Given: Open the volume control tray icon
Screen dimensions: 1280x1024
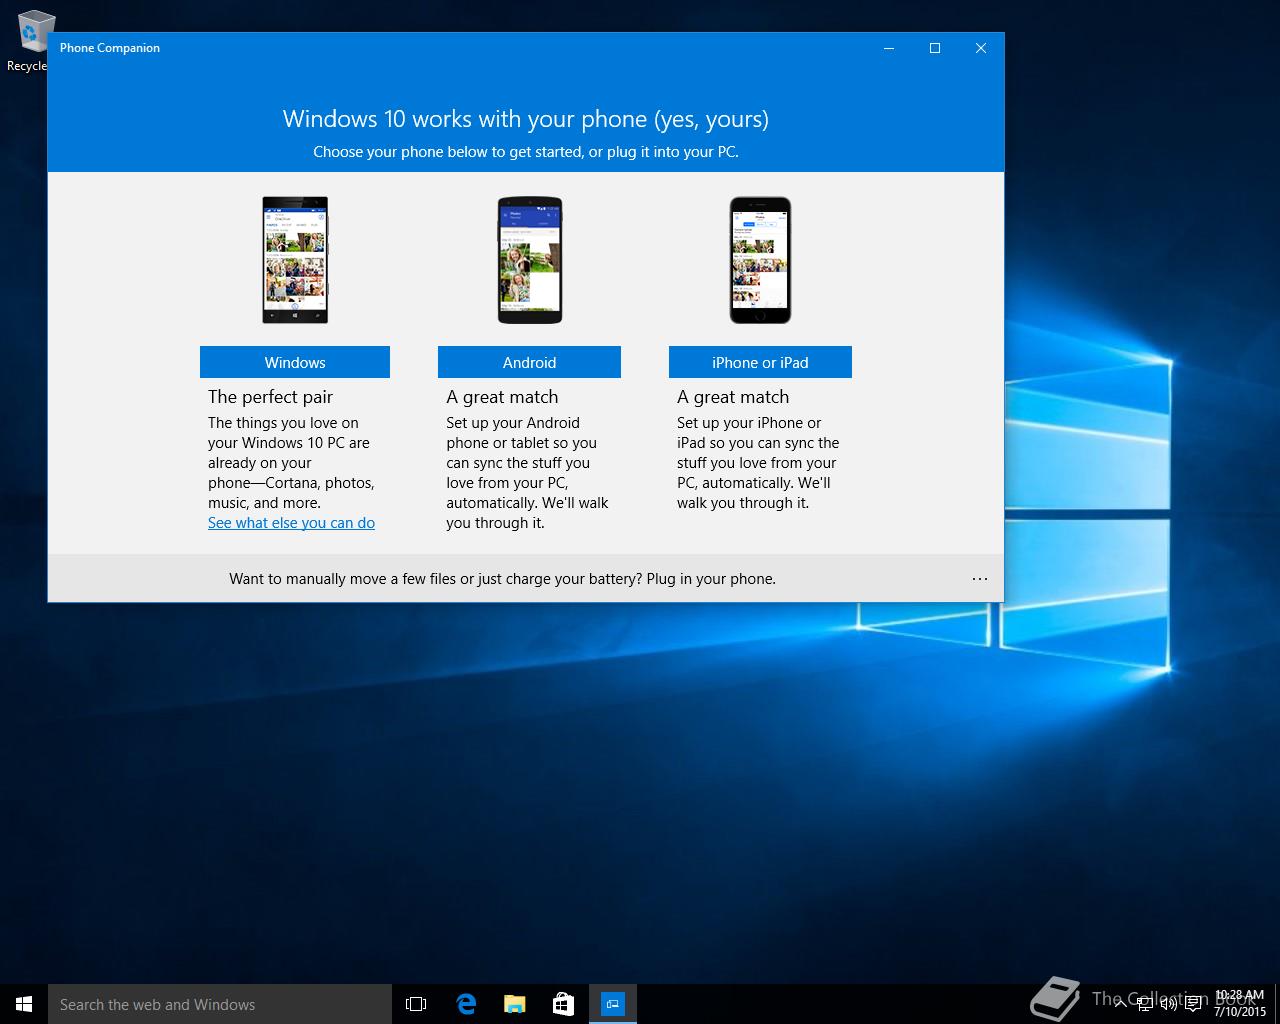Looking at the screenshot, I should point(1168,1004).
